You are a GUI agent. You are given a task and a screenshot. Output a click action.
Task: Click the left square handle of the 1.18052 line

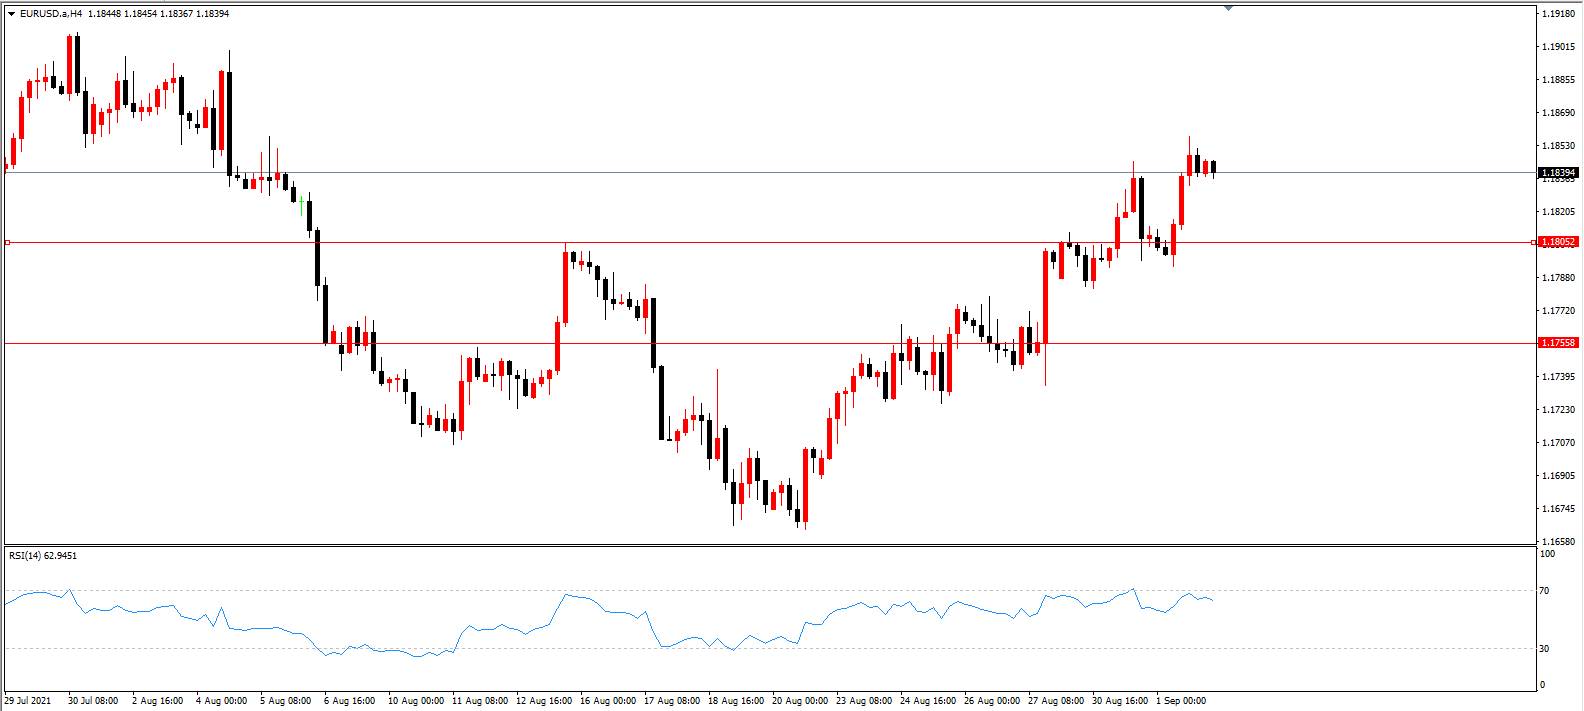click(x=7, y=242)
